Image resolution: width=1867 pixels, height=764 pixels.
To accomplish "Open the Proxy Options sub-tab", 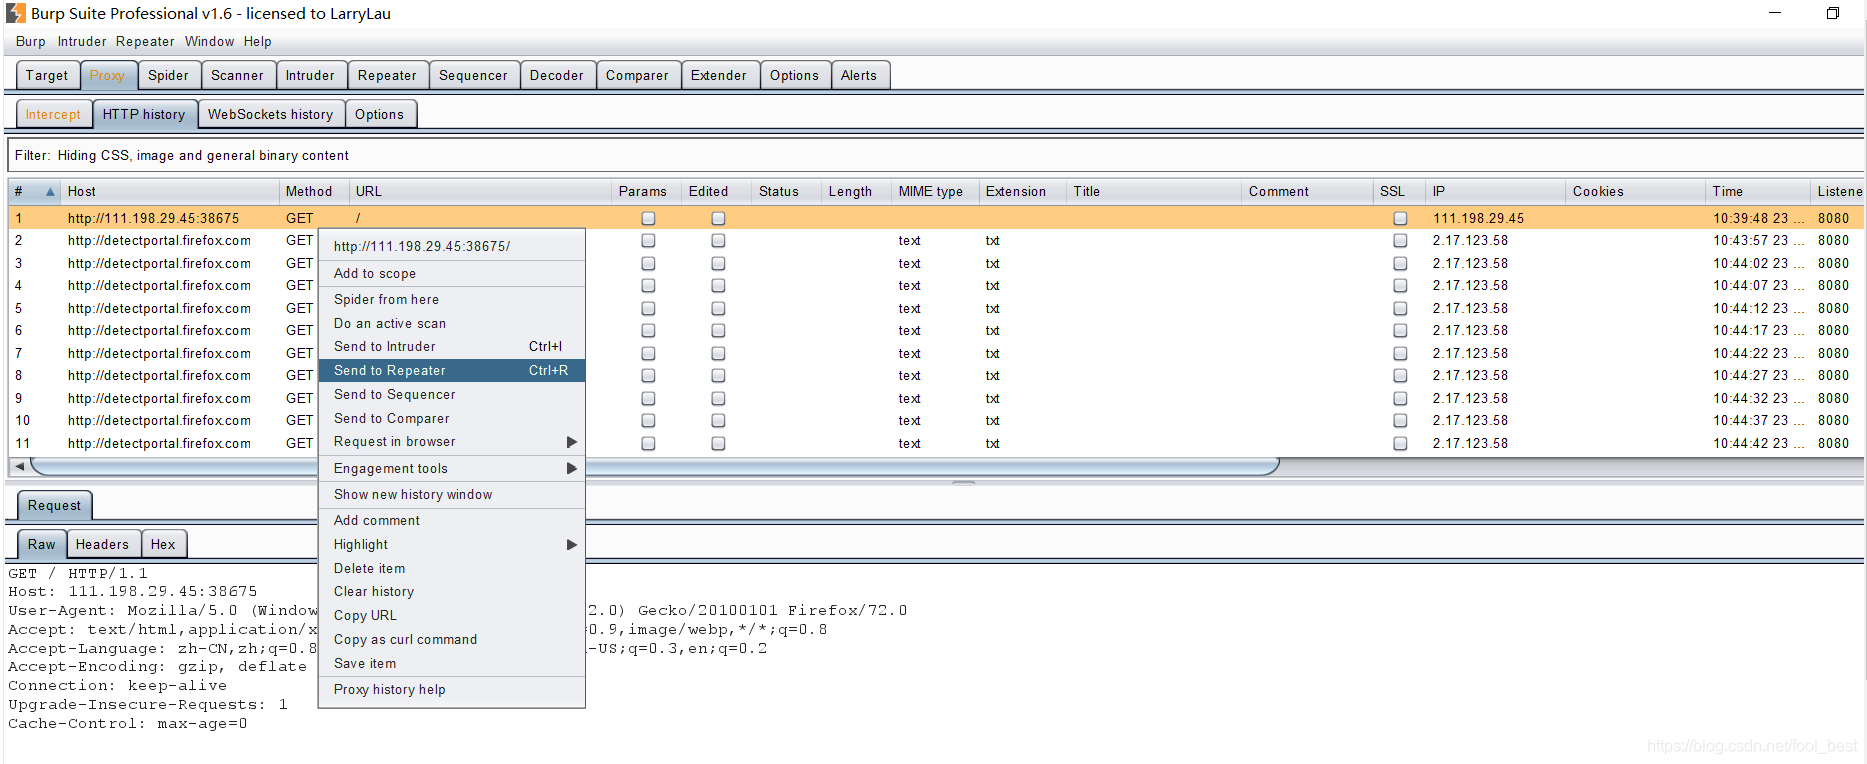I will pos(380,115).
